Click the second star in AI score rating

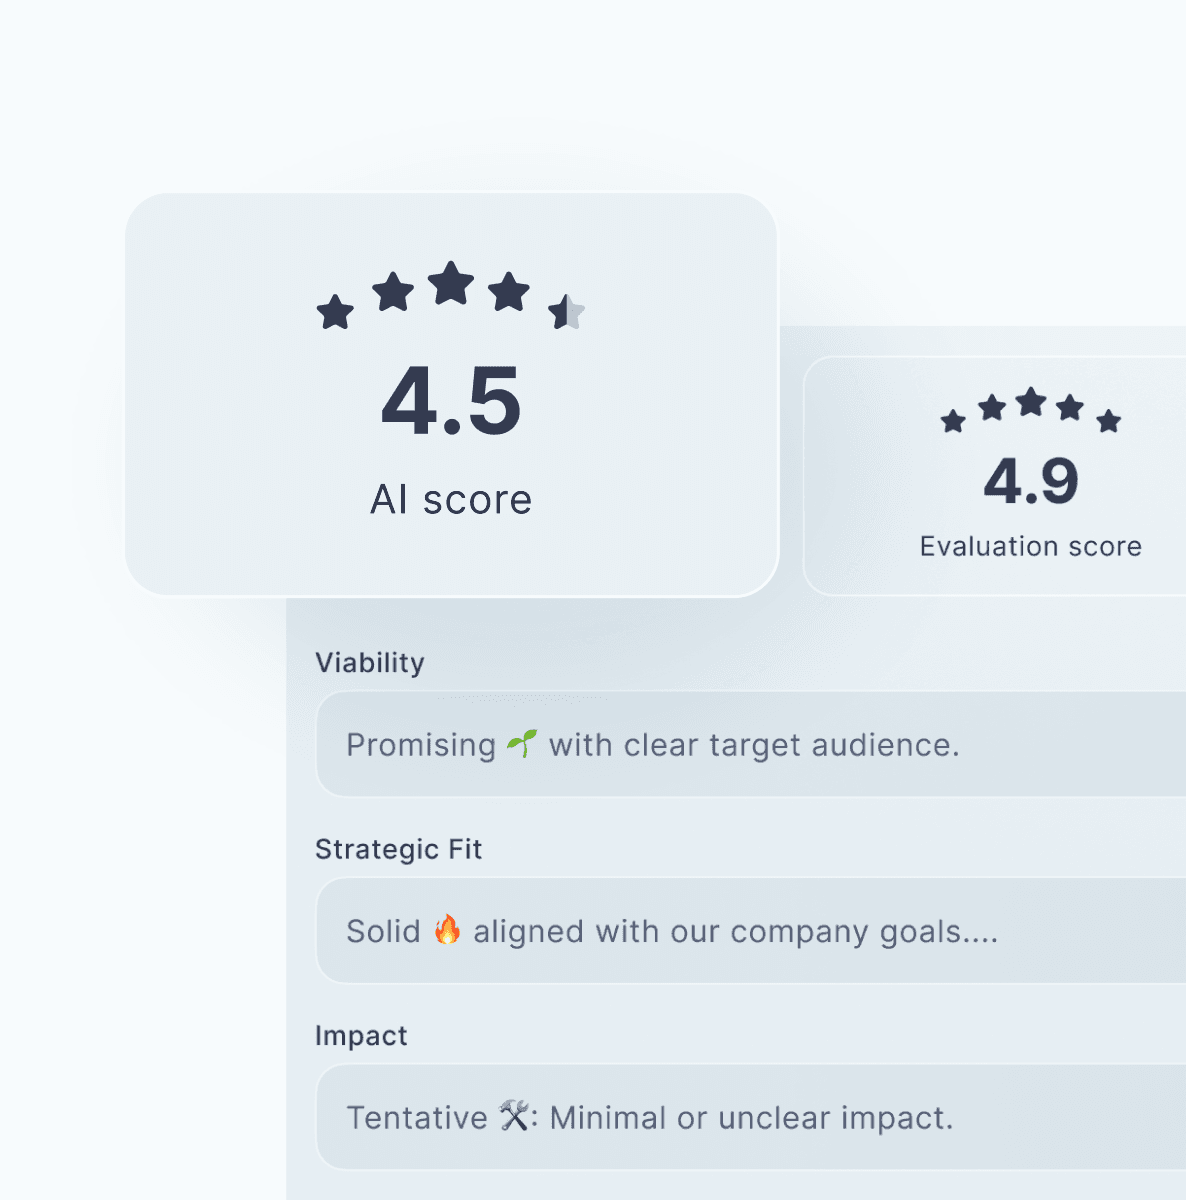click(x=393, y=292)
